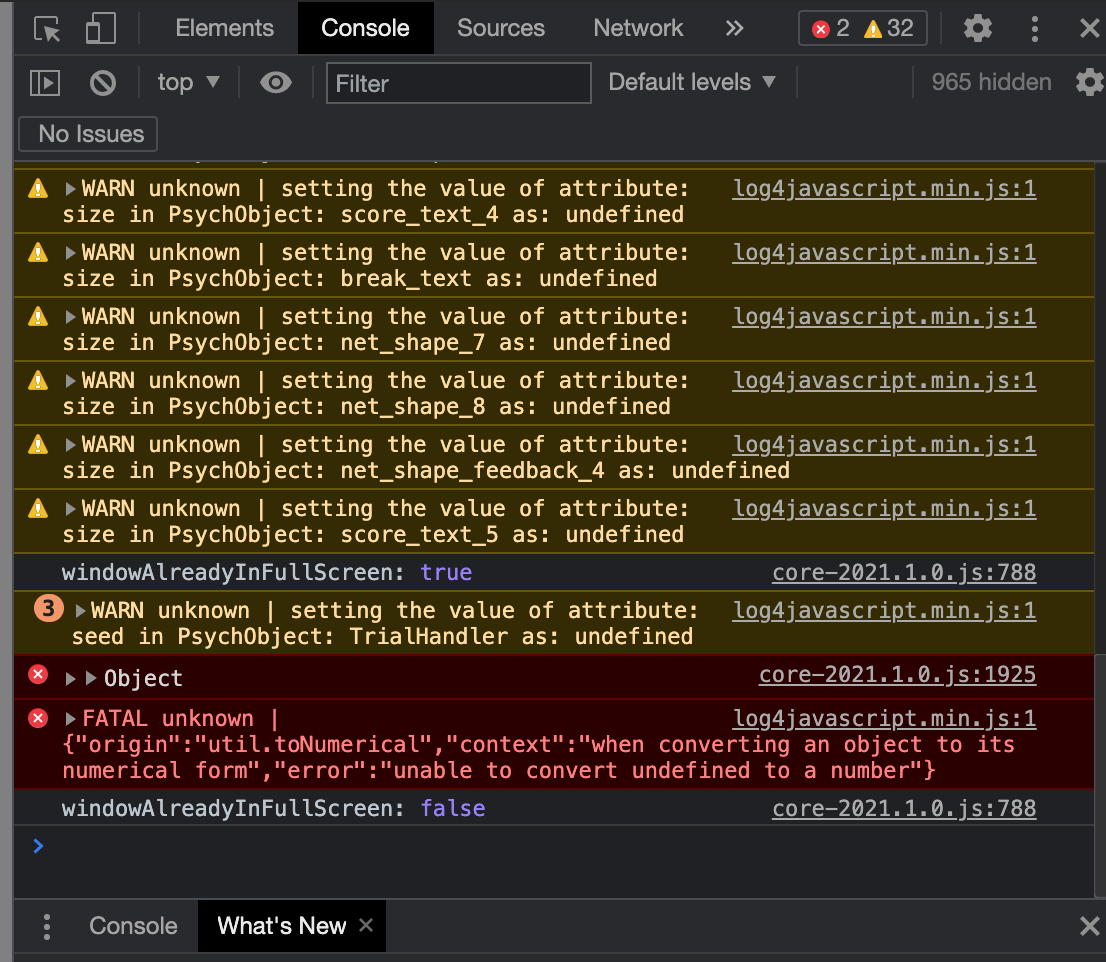The height and width of the screenshot is (962, 1106).
Task: Click the console vertical scrollbar
Action: pos(1100,776)
